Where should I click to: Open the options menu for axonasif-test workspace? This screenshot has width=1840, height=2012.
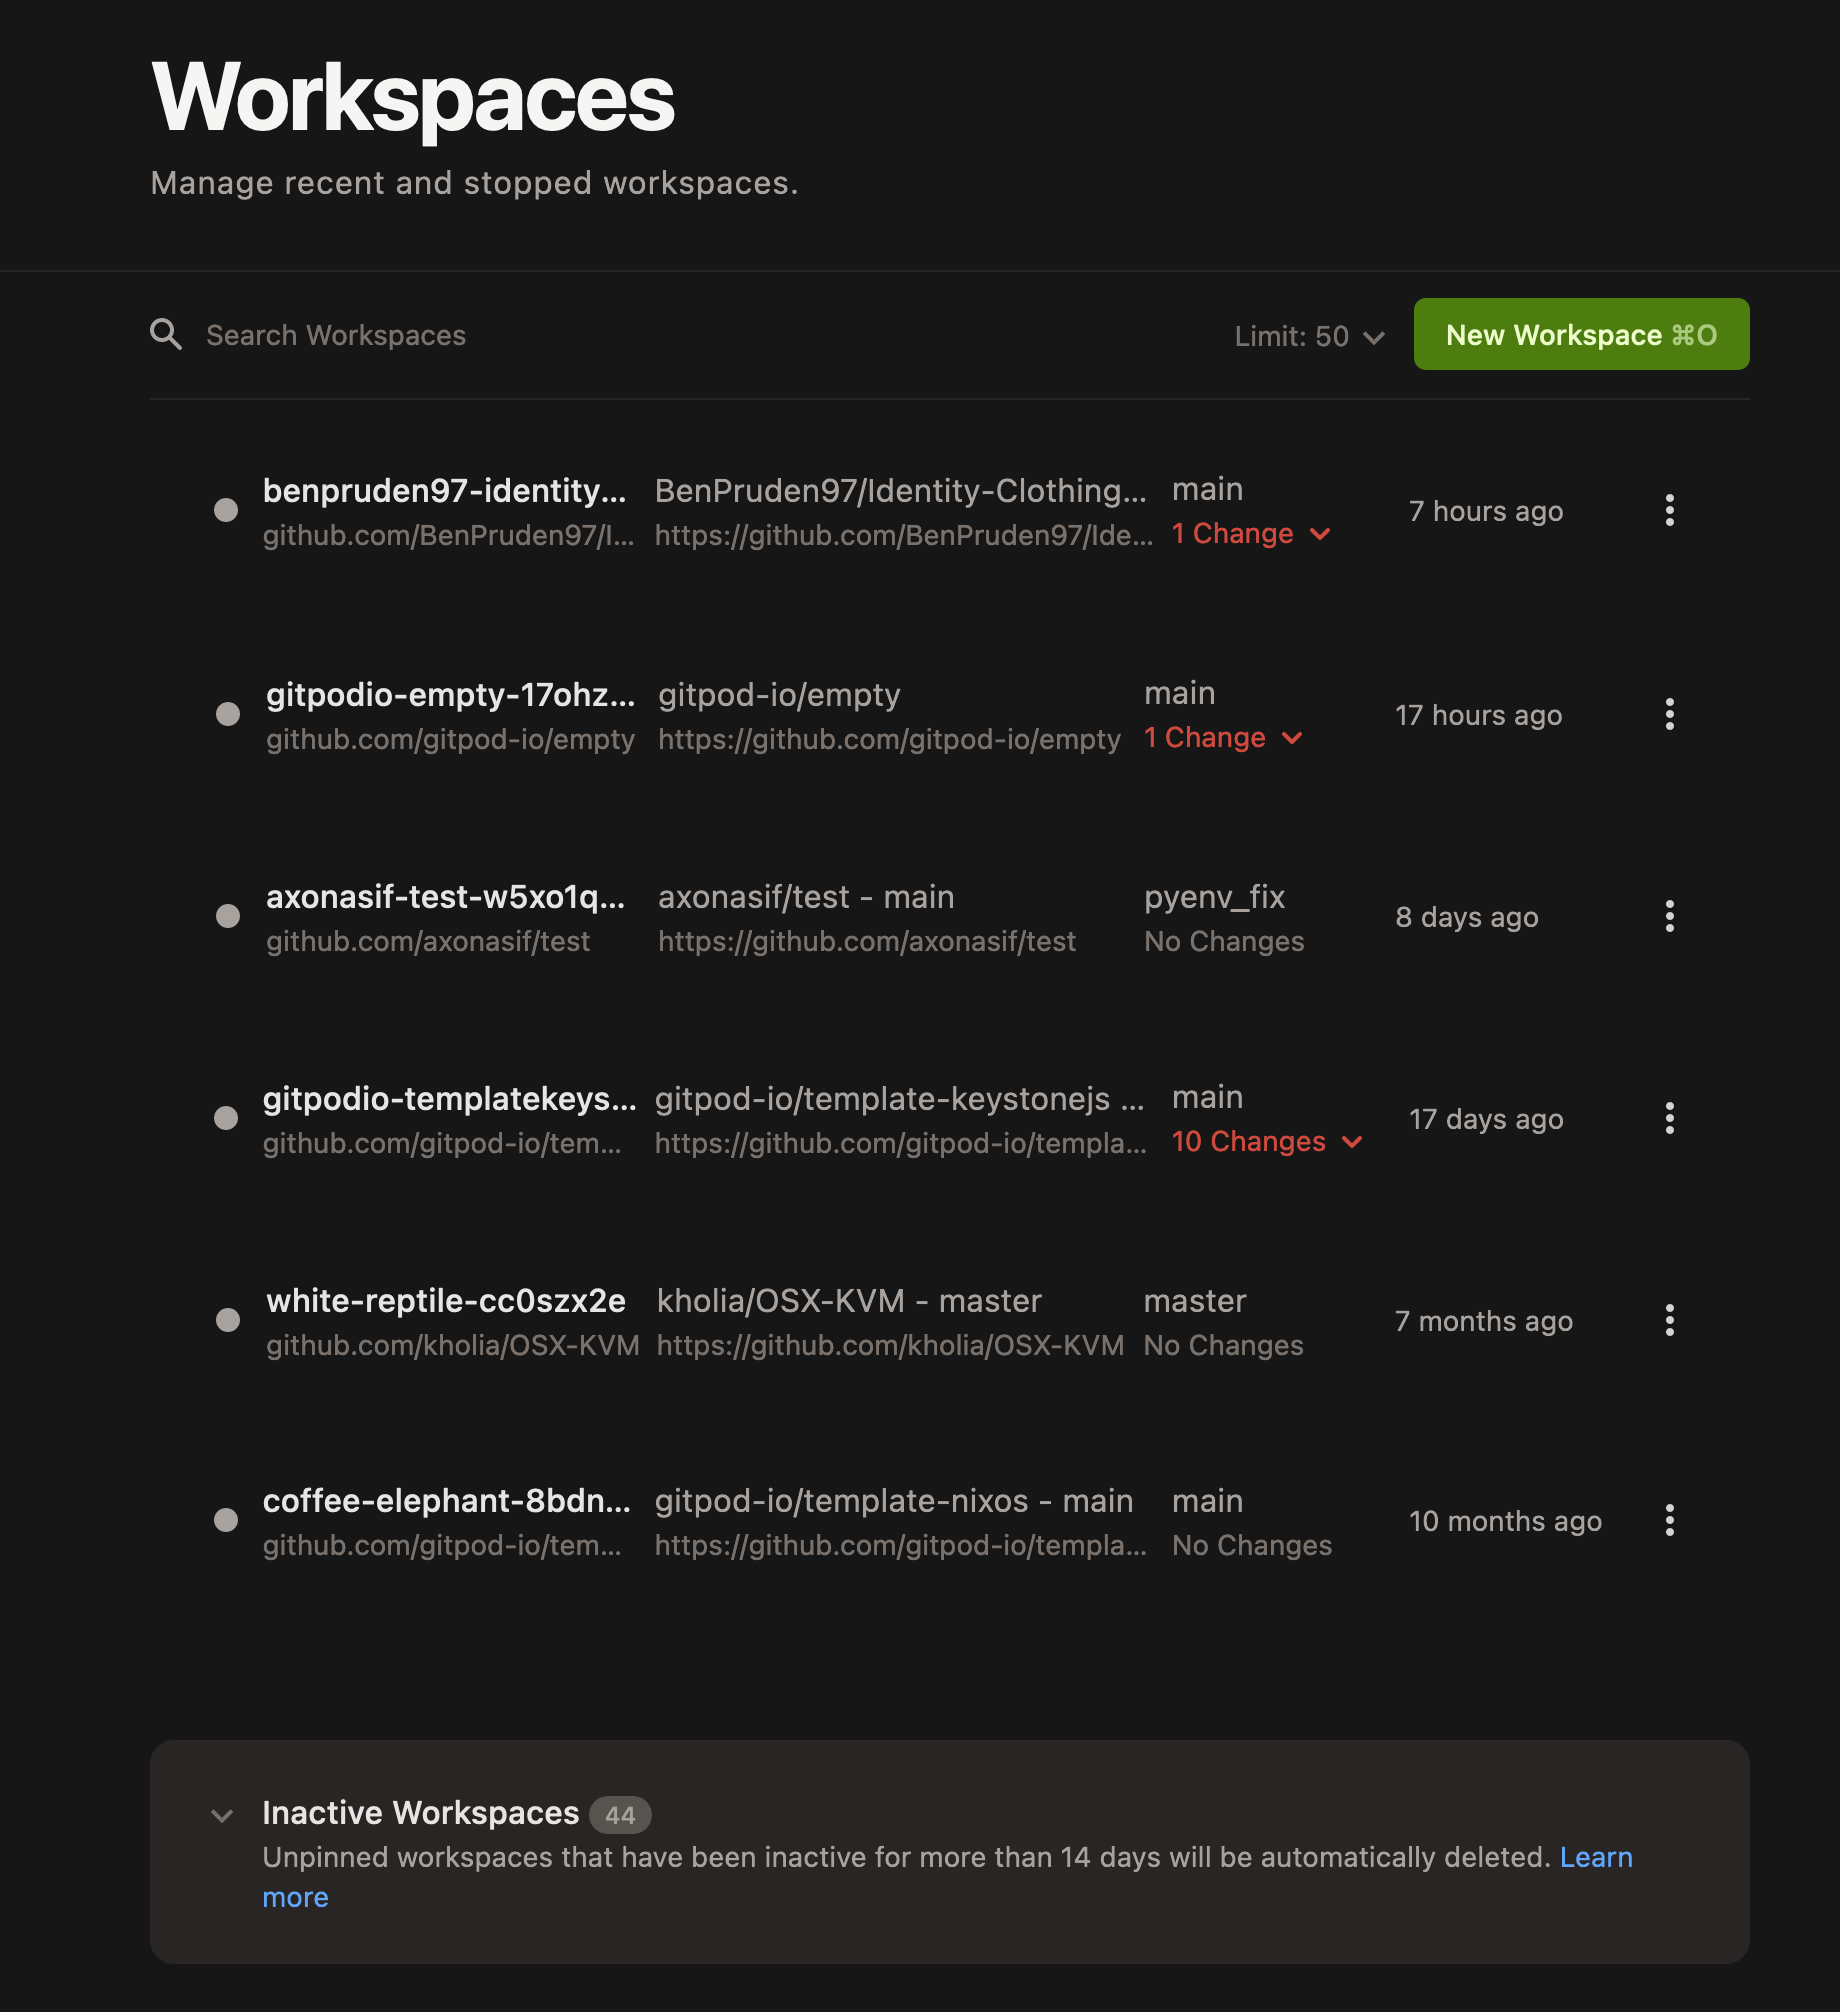(x=1670, y=916)
